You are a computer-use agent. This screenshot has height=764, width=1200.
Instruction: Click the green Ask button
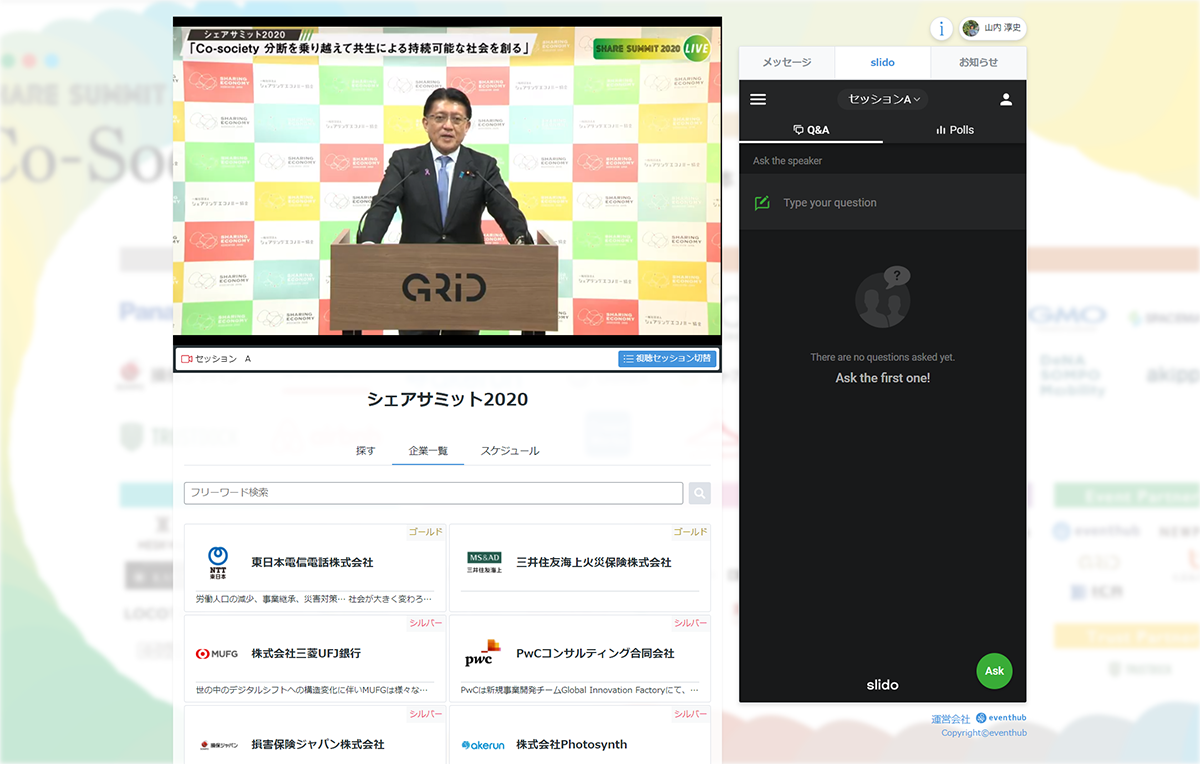[994, 671]
